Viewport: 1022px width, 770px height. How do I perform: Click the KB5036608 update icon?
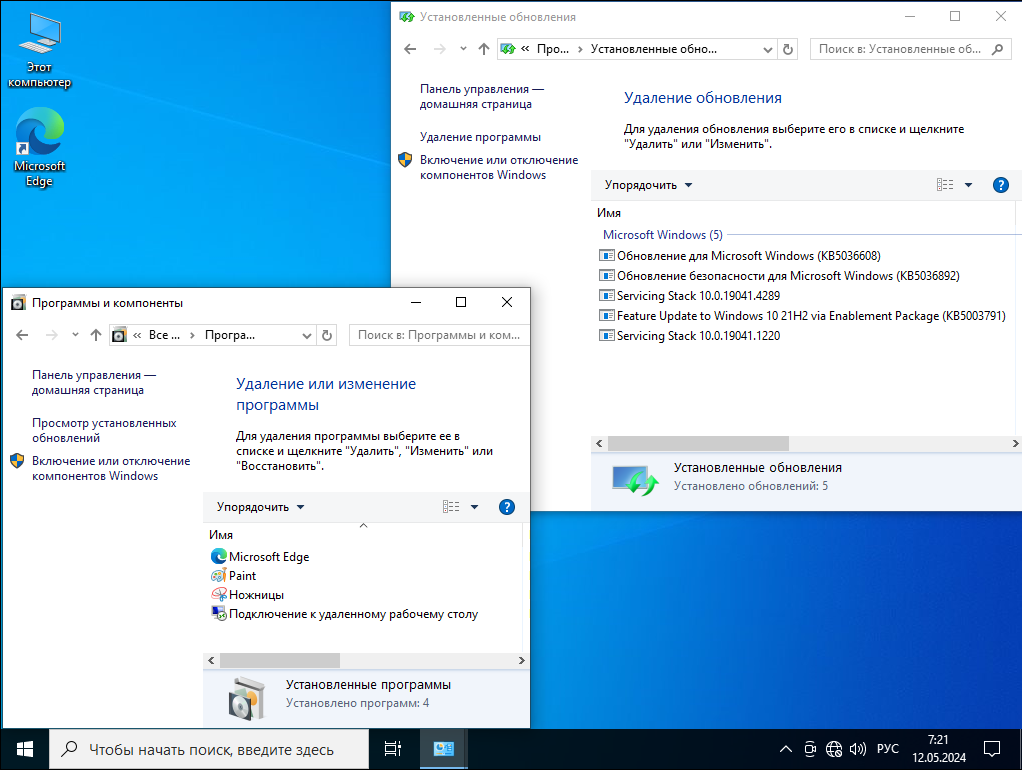[607, 256]
